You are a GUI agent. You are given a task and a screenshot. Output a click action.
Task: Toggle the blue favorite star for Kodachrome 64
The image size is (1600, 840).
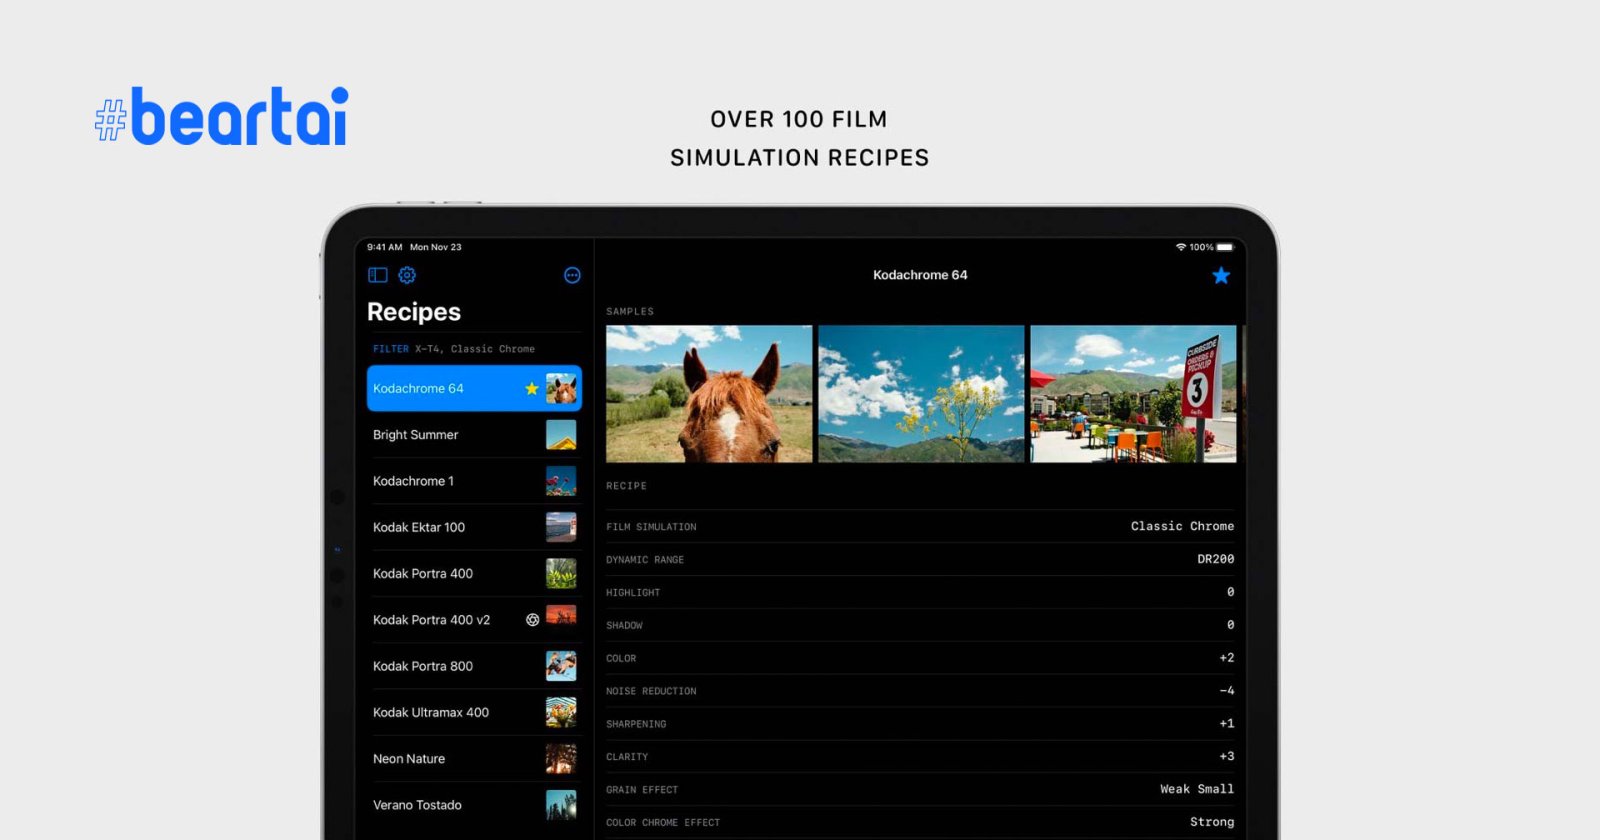[1221, 276]
